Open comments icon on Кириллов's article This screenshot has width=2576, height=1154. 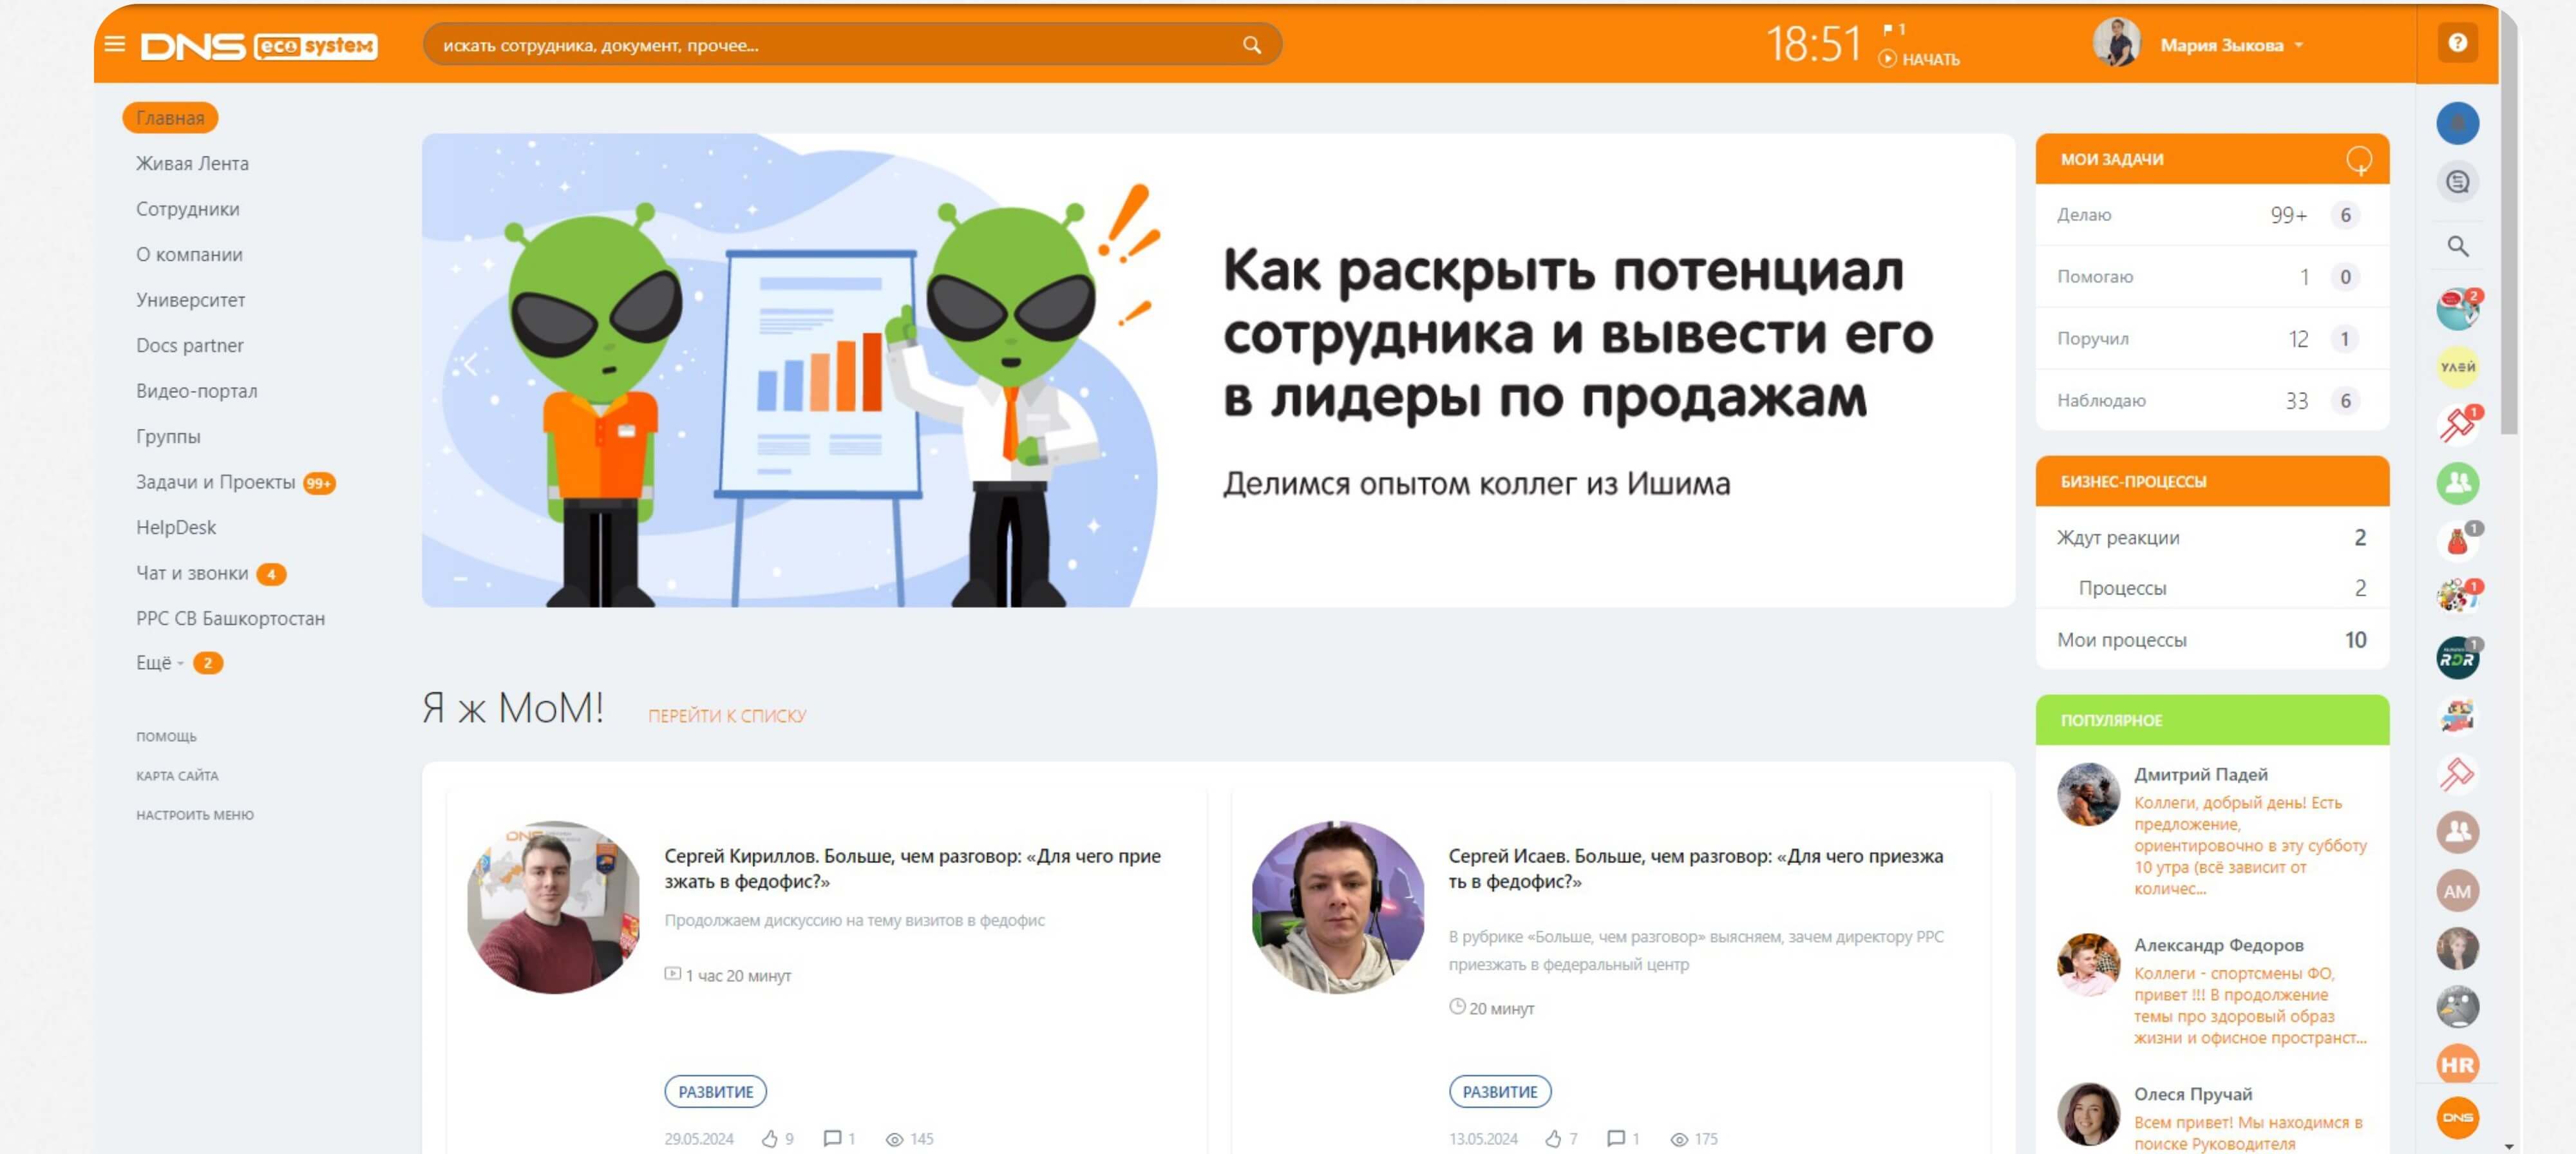point(831,1139)
